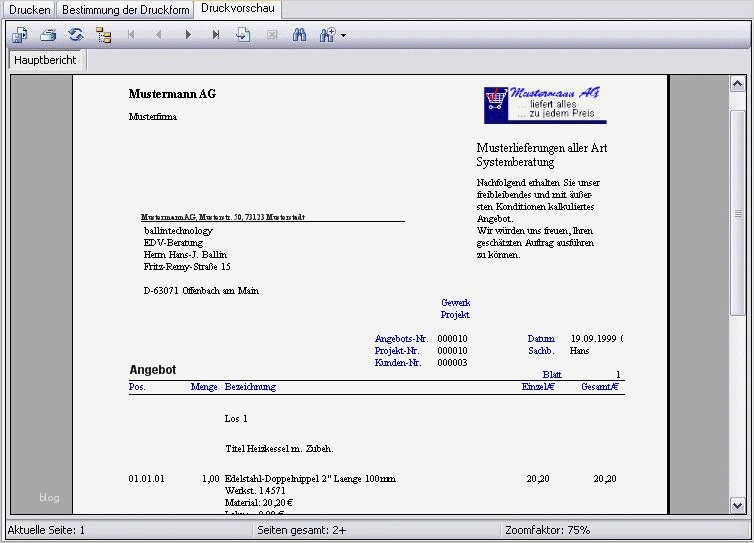
Task: Click the go-to-page icon
Action: (243, 35)
